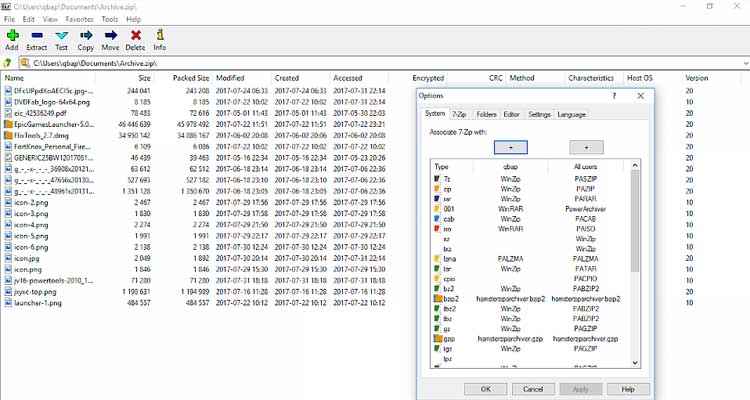The height and width of the screenshot is (400, 750).
Task: Click the file type list scroll down arrow
Action: [x=635, y=363]
